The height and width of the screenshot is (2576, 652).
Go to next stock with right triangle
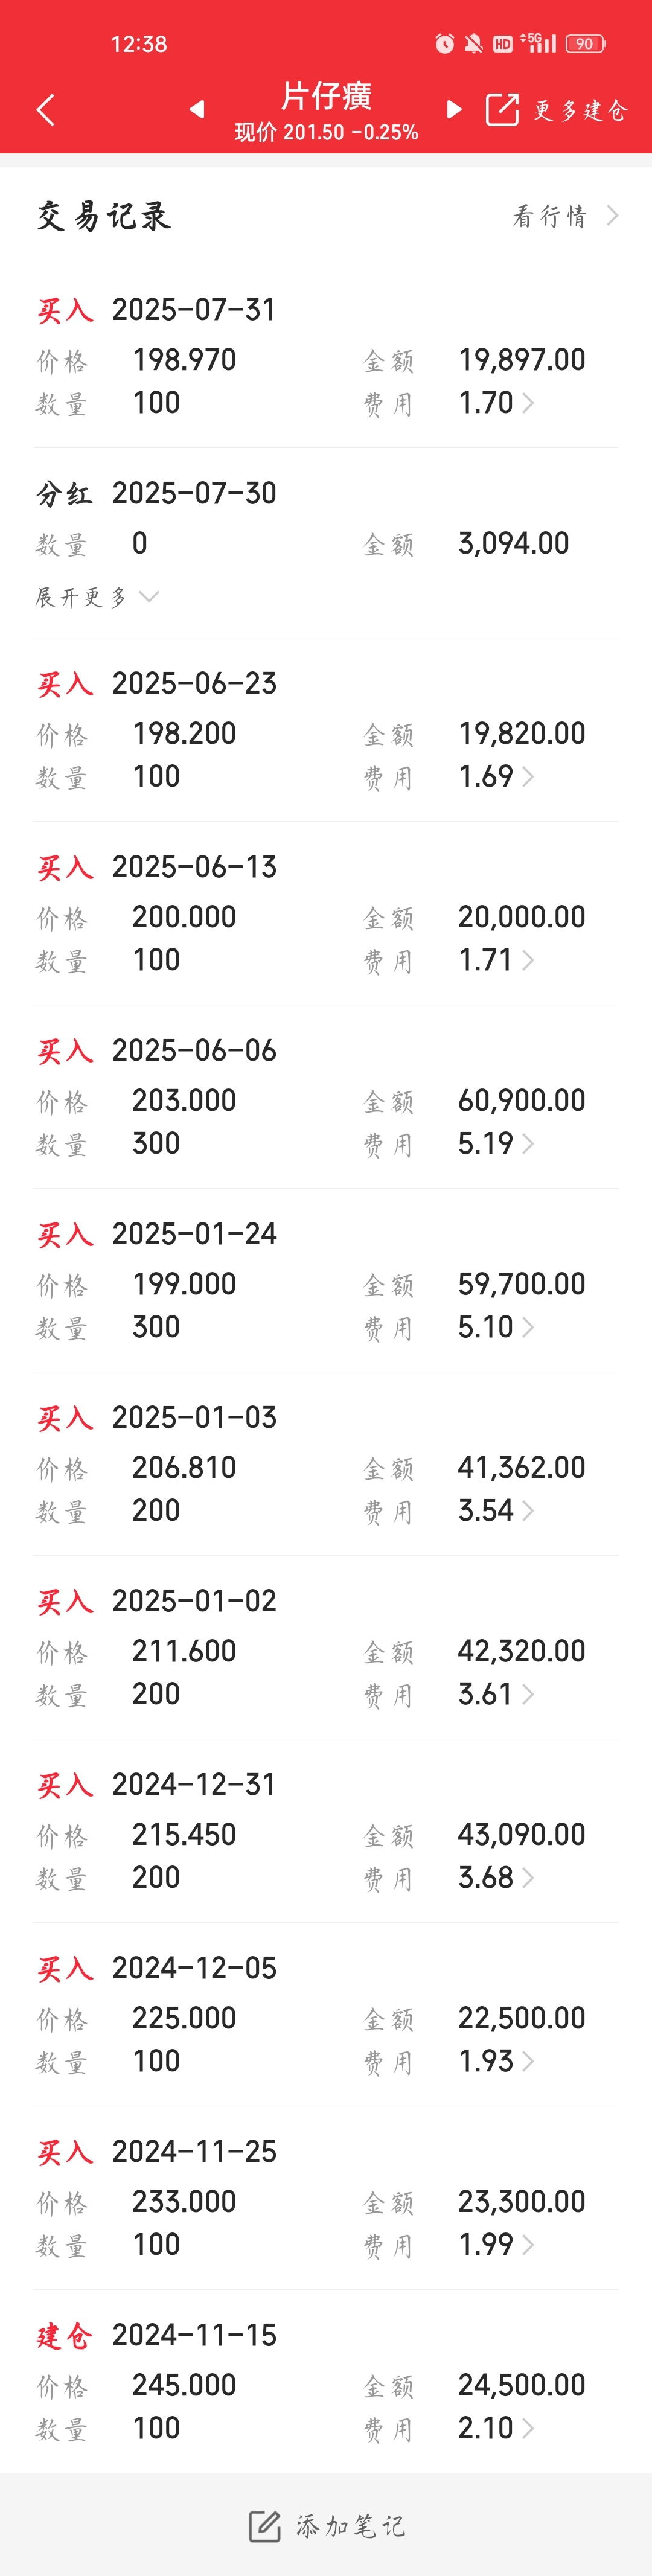point(454,109)
